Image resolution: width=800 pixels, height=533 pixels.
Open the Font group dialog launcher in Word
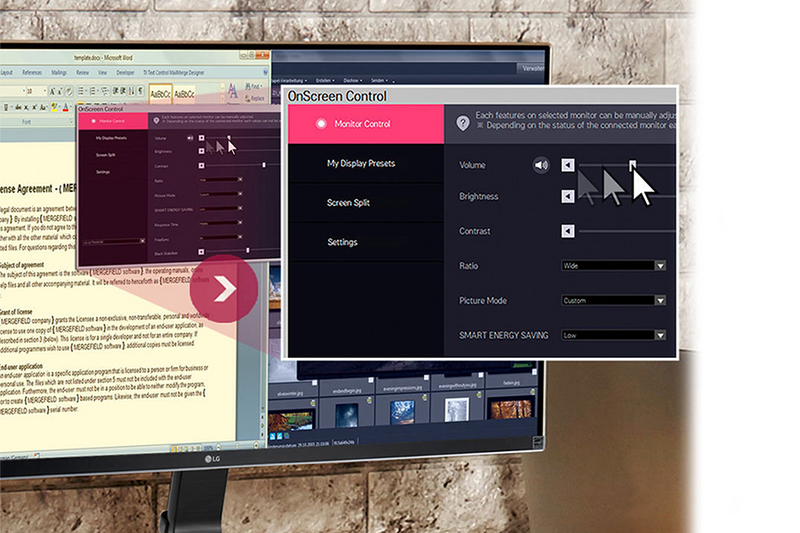(71, 121)
